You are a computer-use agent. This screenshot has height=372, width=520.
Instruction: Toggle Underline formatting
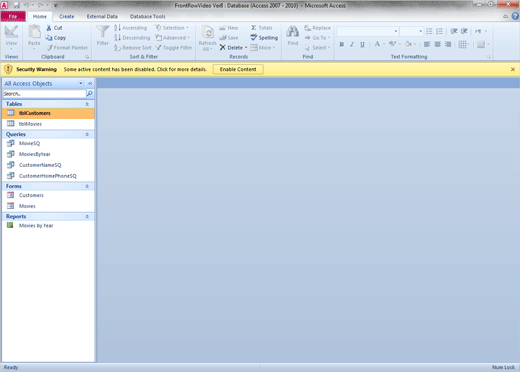click(x=362, y=44)
